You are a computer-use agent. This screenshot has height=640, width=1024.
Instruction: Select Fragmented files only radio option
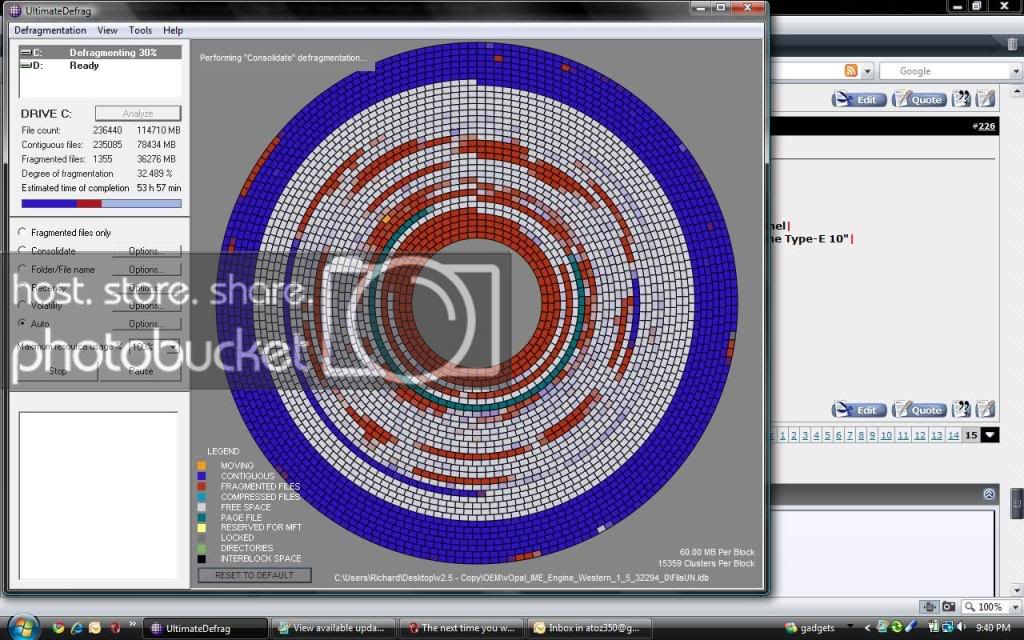tap(22, 232)
